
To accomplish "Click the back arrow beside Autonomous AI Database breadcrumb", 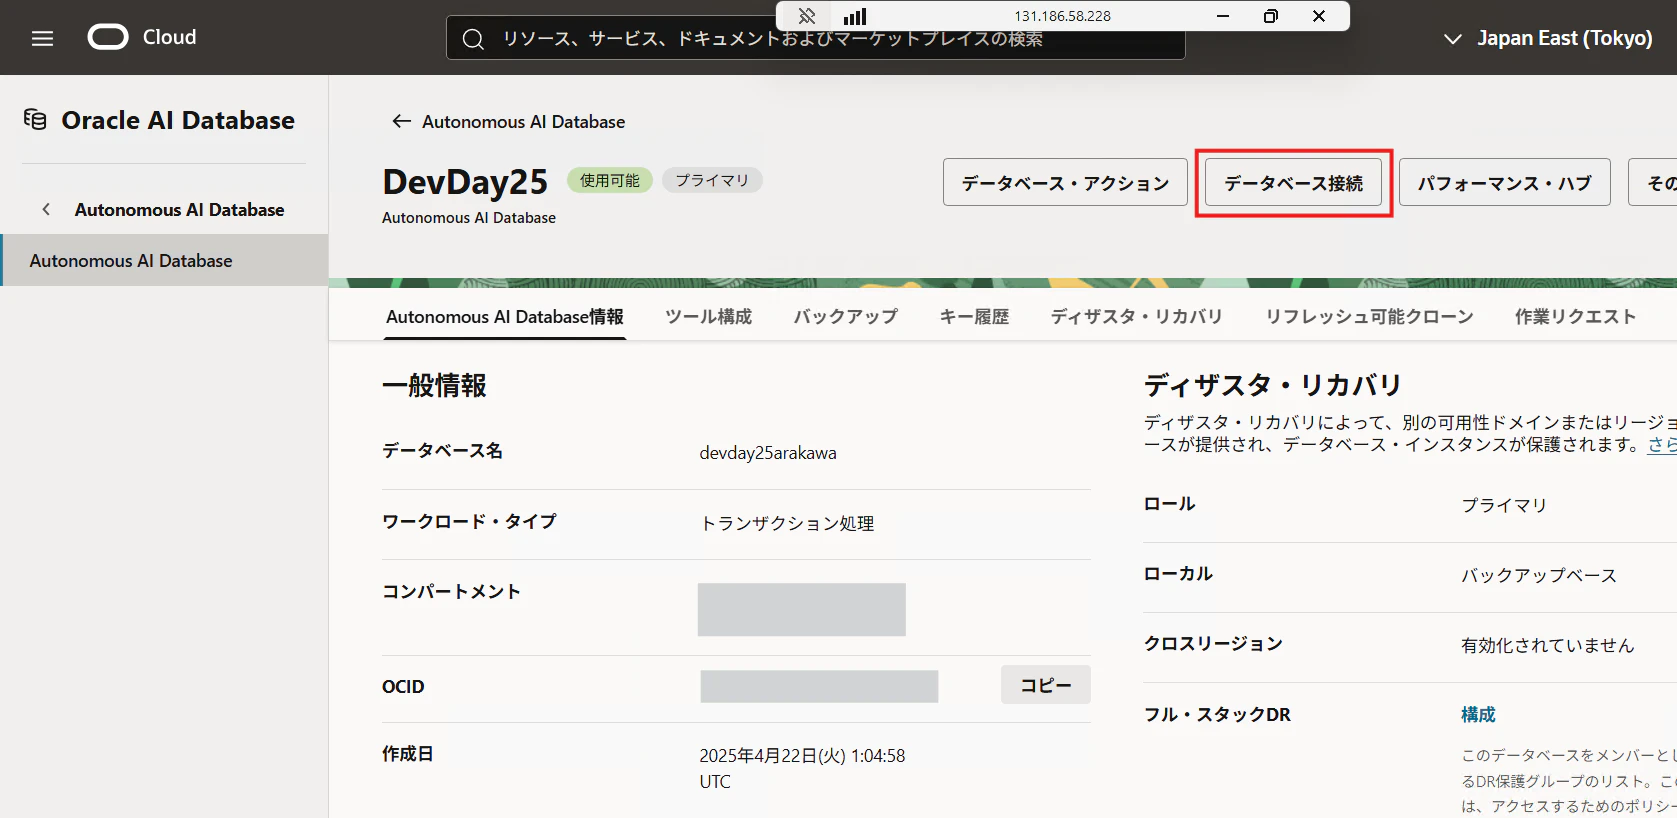I will pos(401,121).
